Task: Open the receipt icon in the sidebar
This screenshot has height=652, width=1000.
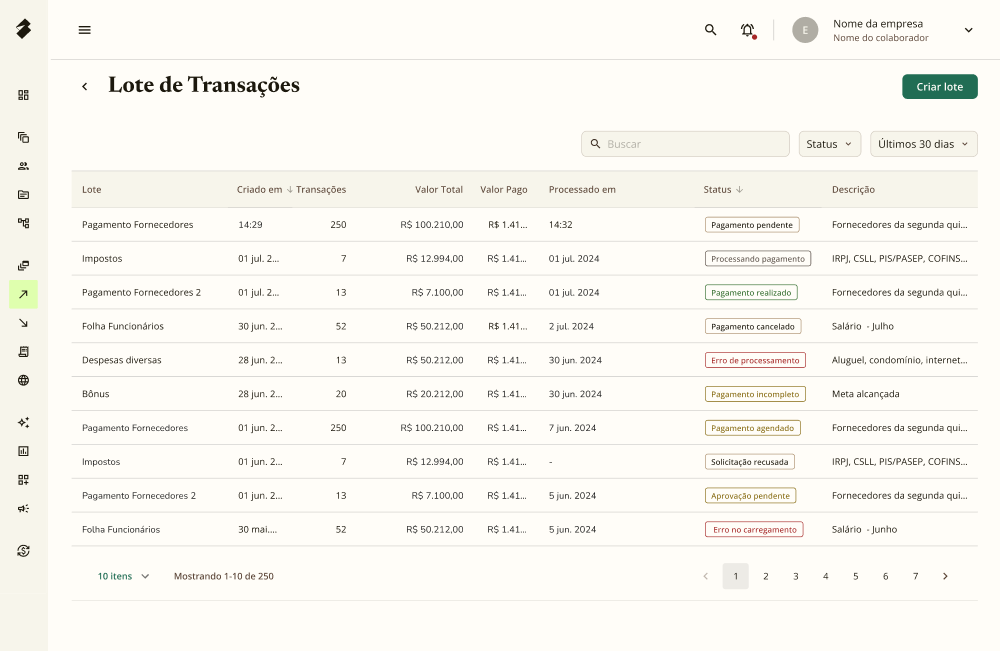Action: click(x=24, y=352)
